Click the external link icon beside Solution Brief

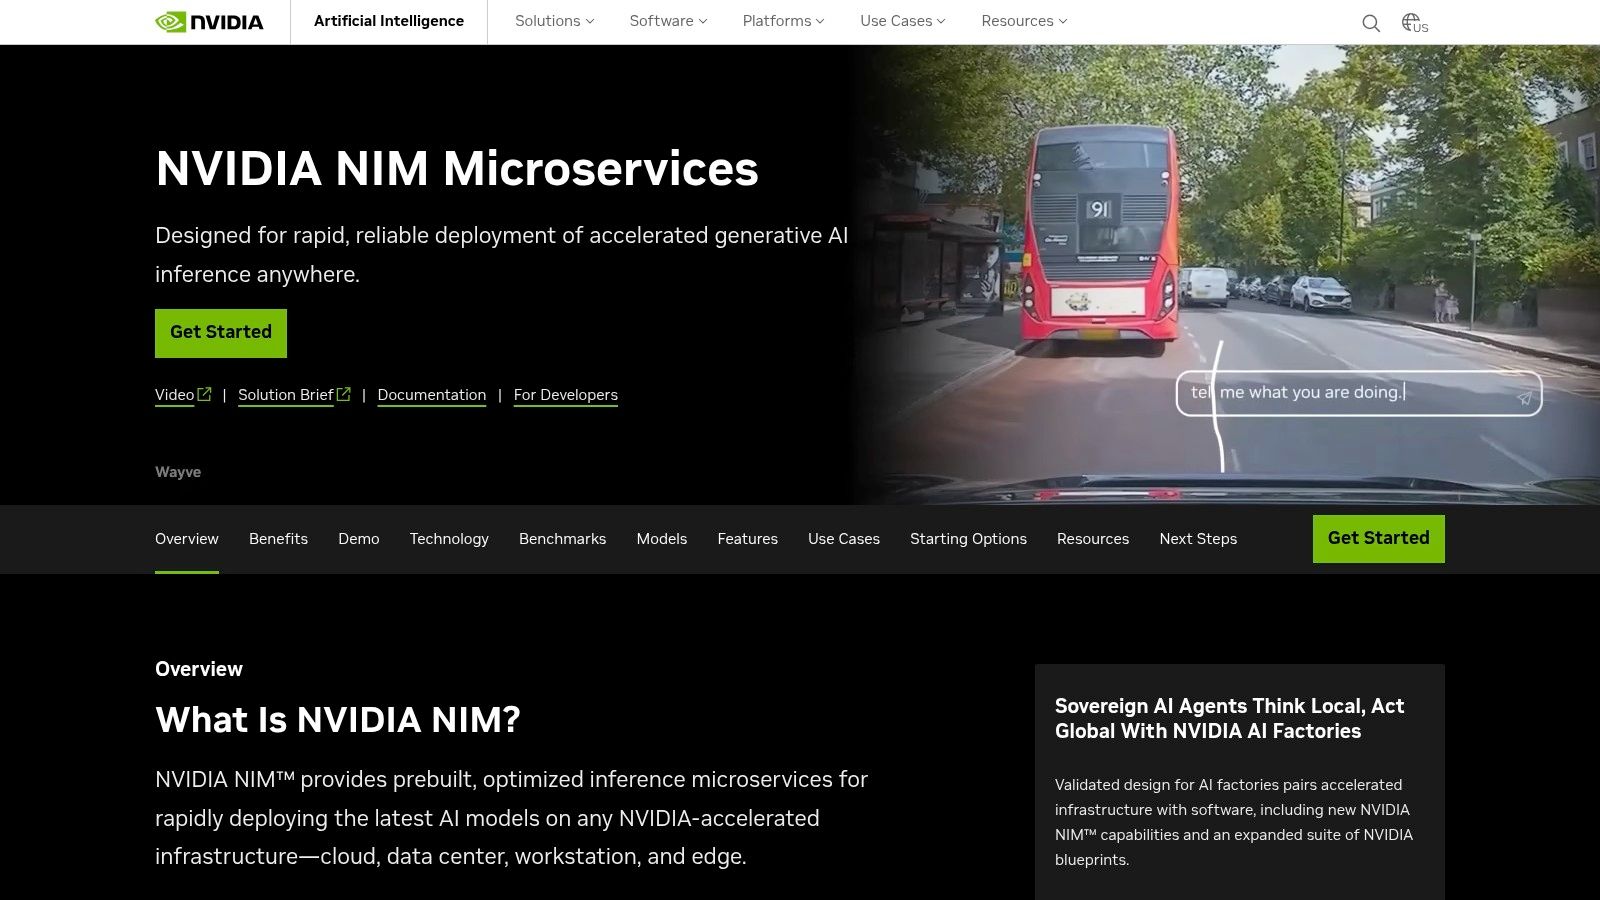tap(343, 394)
